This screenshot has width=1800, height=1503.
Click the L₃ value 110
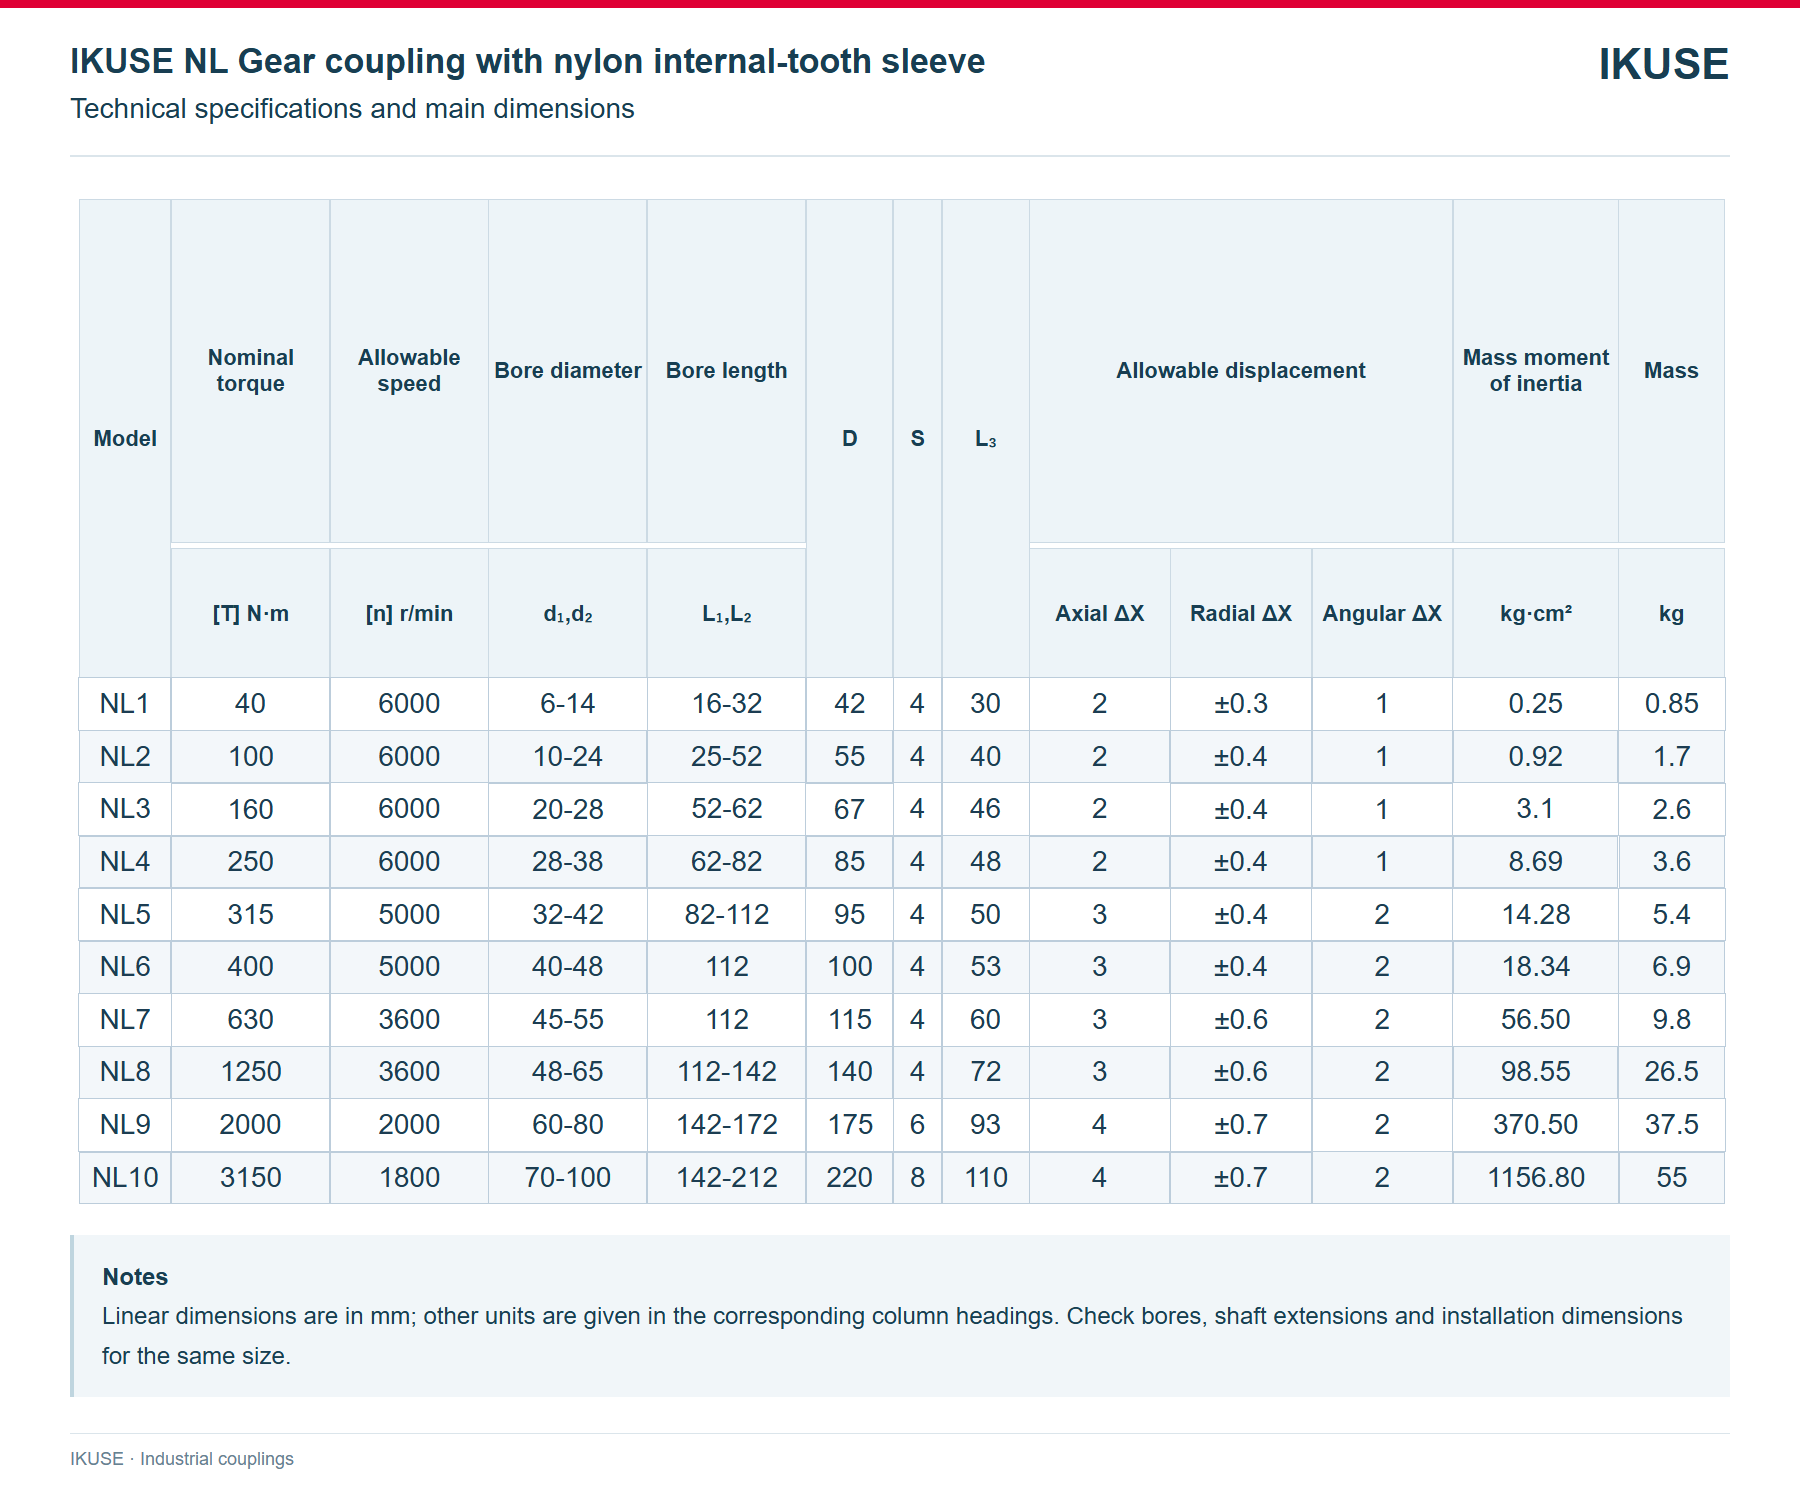tap(985, 1177)
